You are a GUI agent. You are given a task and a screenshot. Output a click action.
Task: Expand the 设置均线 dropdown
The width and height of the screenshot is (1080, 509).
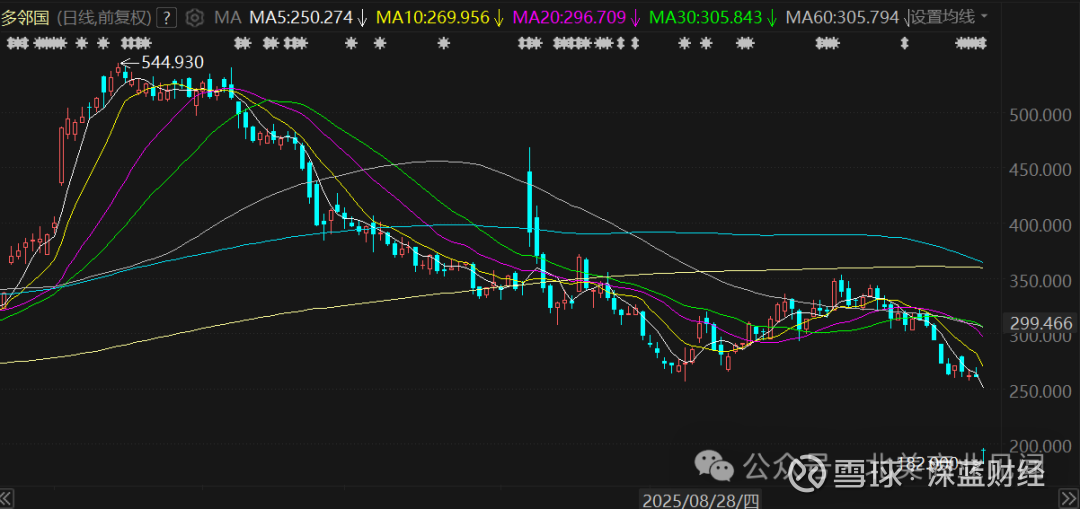click(x=950, y=17)
